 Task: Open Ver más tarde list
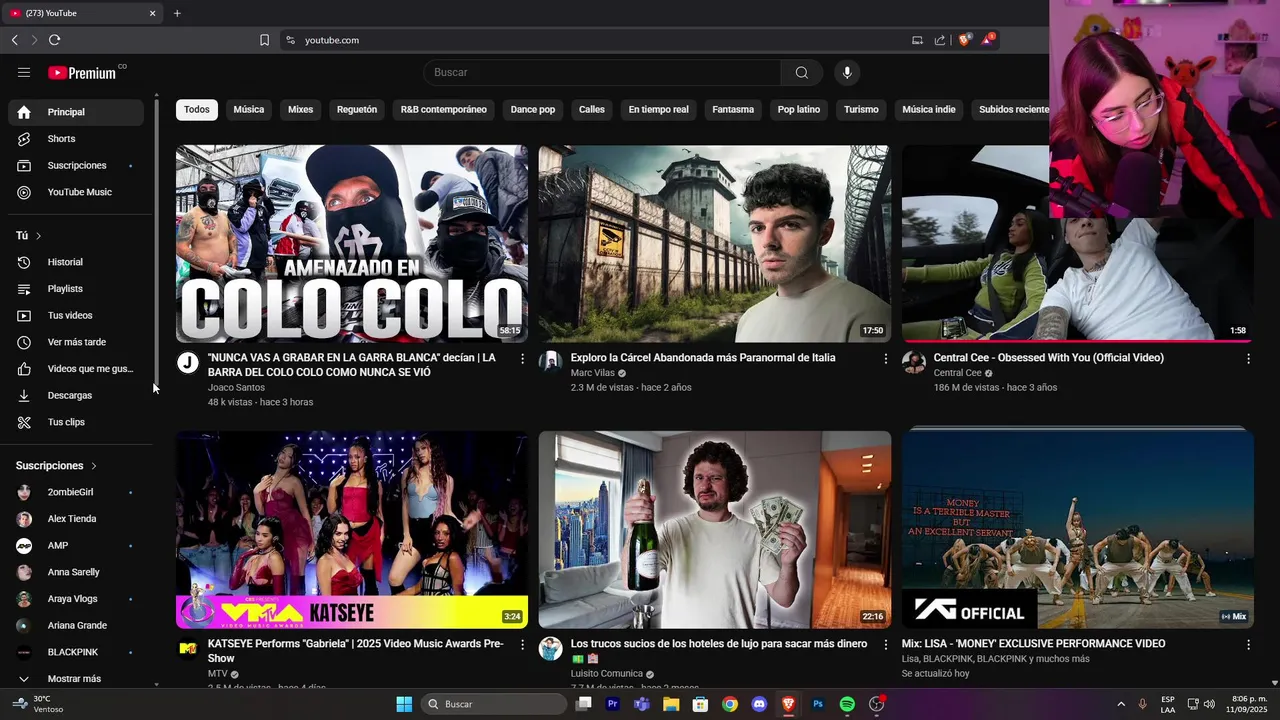(76, 342)
